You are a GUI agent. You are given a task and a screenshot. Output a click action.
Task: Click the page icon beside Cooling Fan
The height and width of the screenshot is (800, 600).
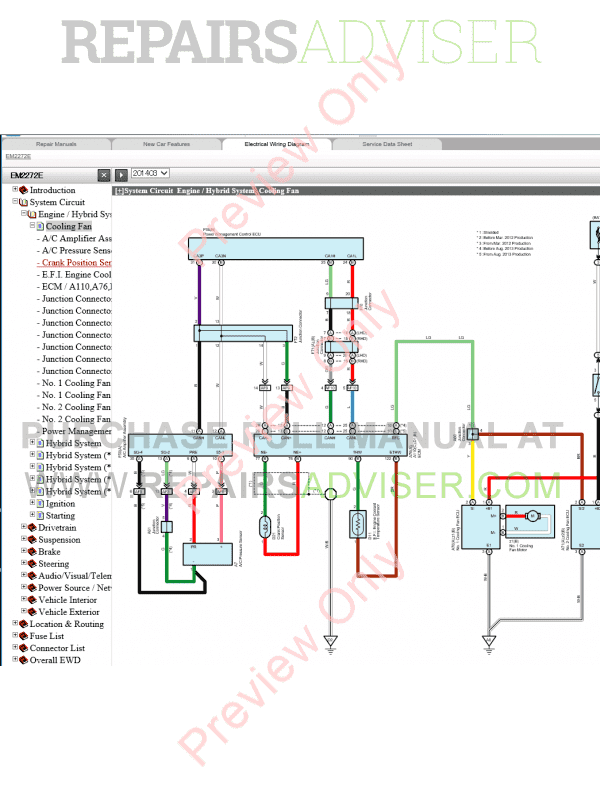point(40,226)
